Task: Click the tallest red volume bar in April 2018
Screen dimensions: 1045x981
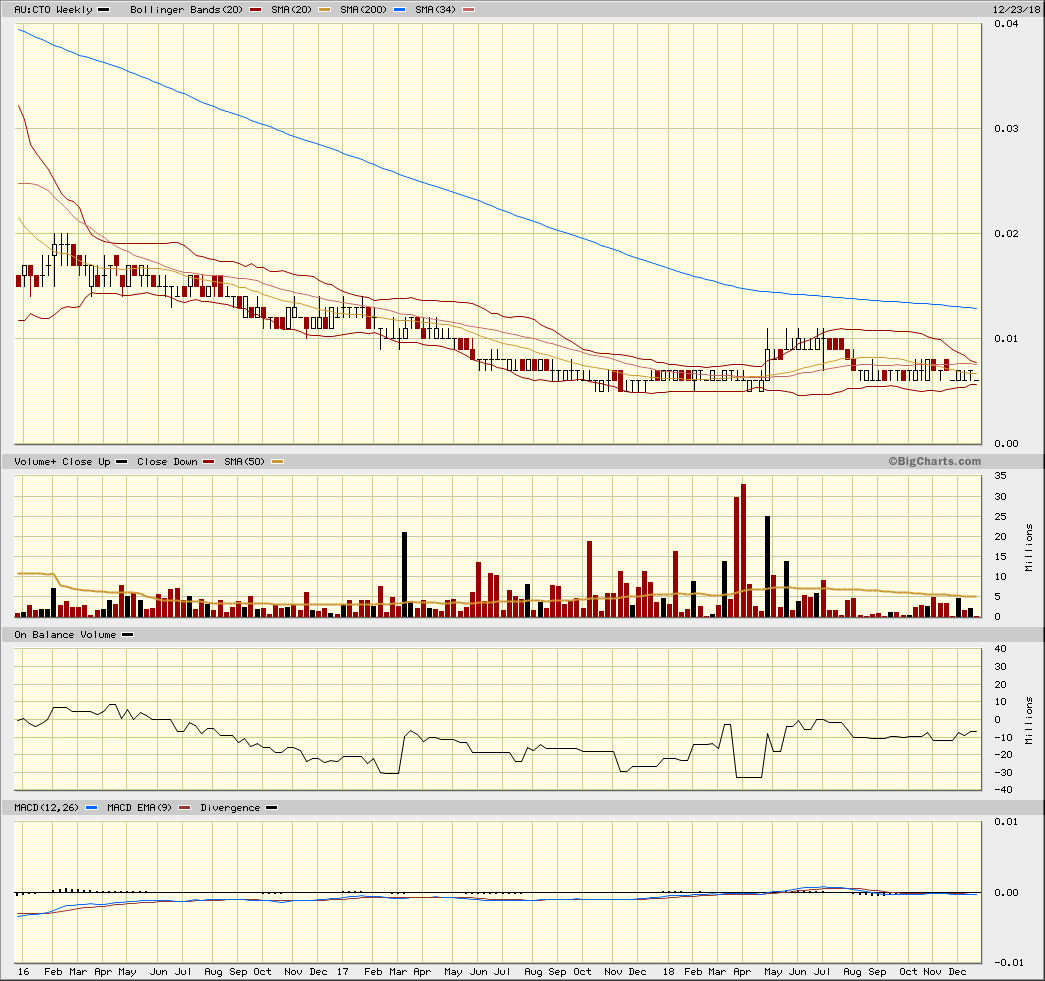Action: click(743, 550)
